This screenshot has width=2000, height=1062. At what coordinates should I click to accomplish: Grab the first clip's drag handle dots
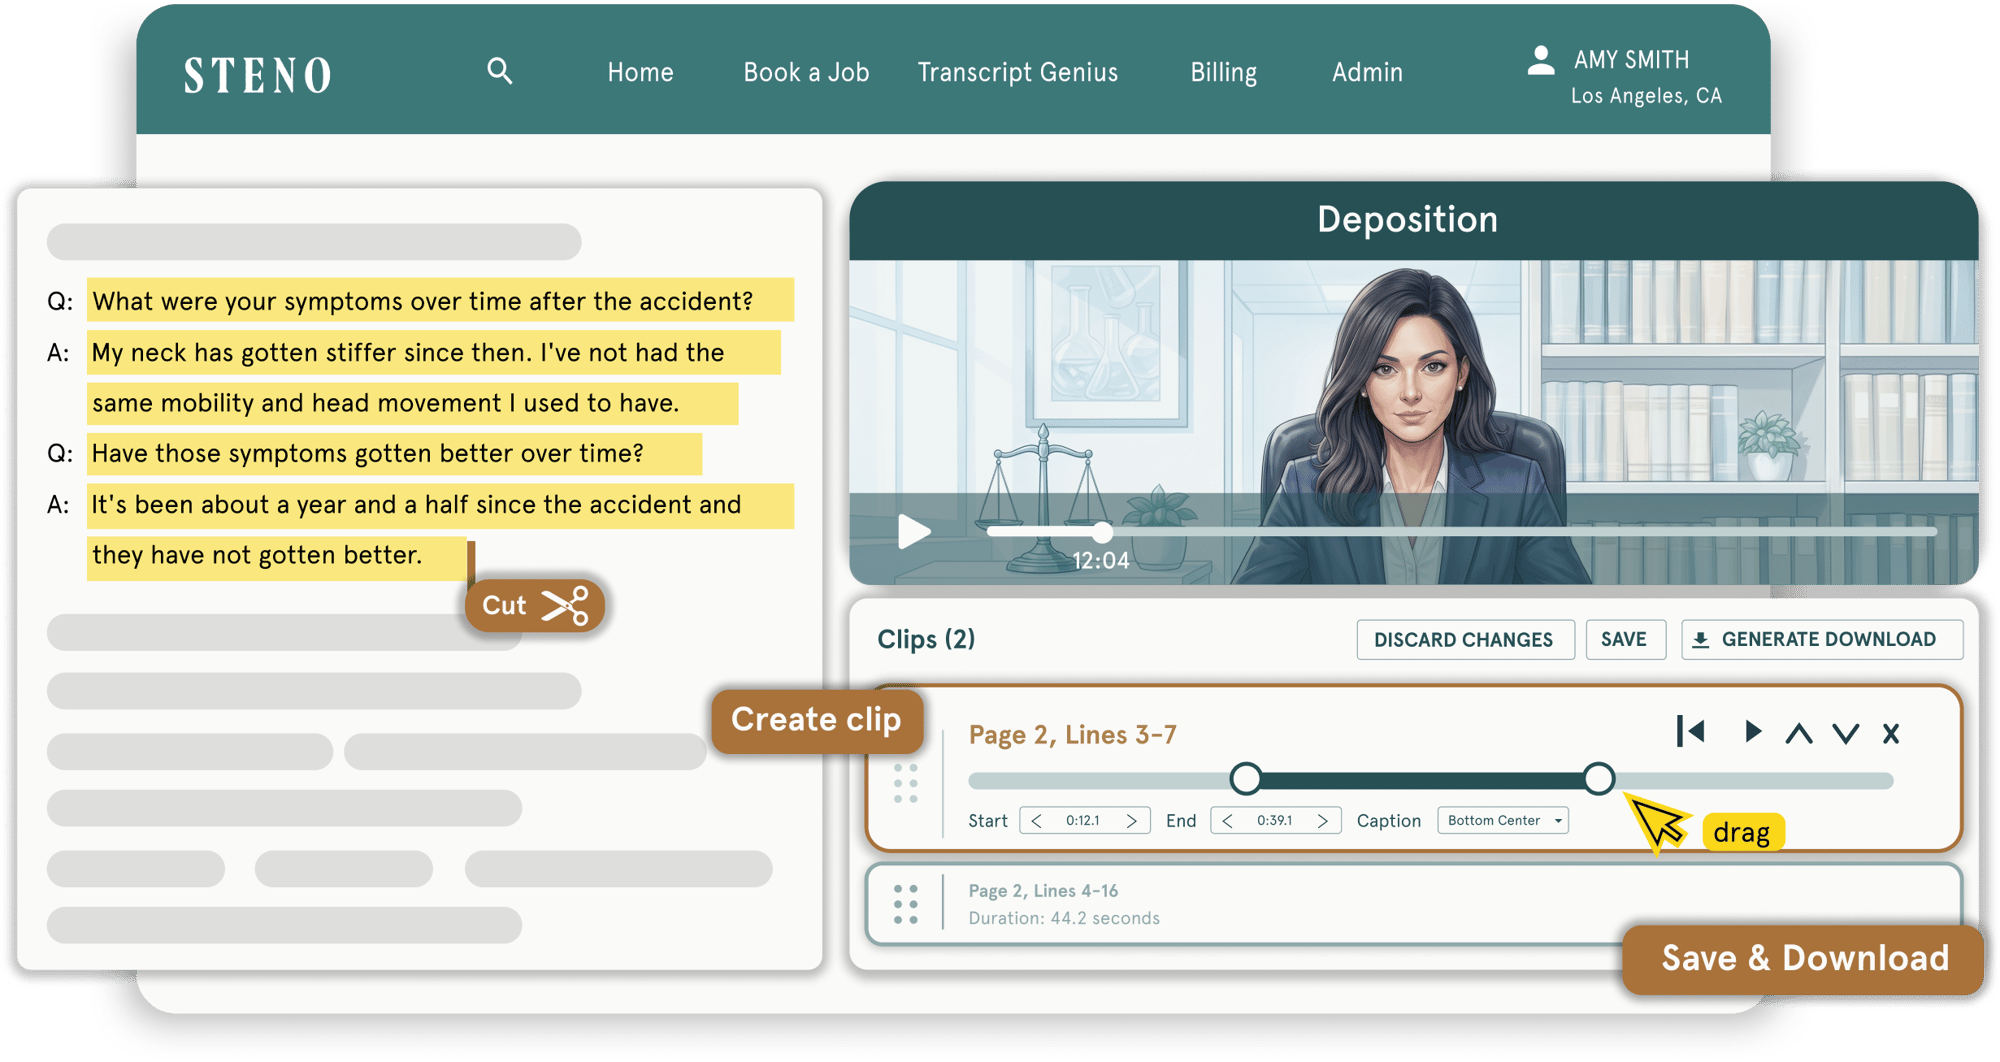pyautogui.click(x=906, y=784)
